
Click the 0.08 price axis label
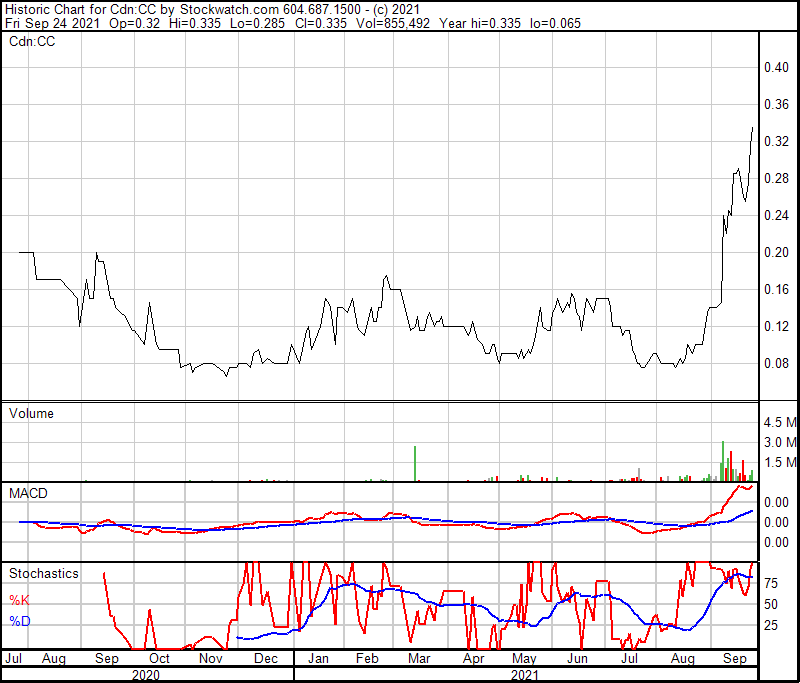[x=776, y=363]
